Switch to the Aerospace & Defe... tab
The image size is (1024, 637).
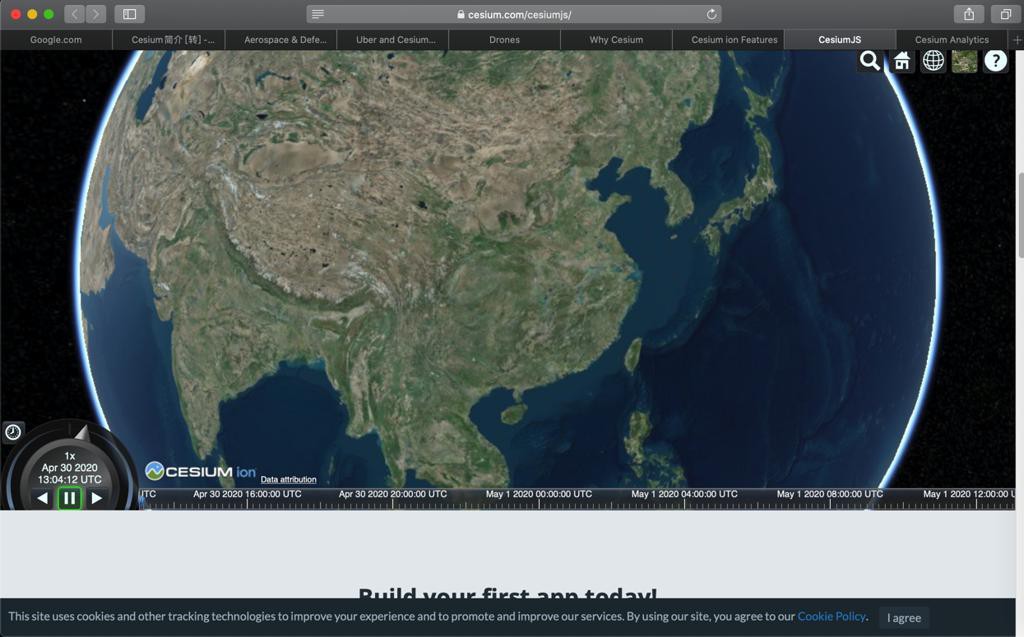pyautogui.click(x=281, y=40)
